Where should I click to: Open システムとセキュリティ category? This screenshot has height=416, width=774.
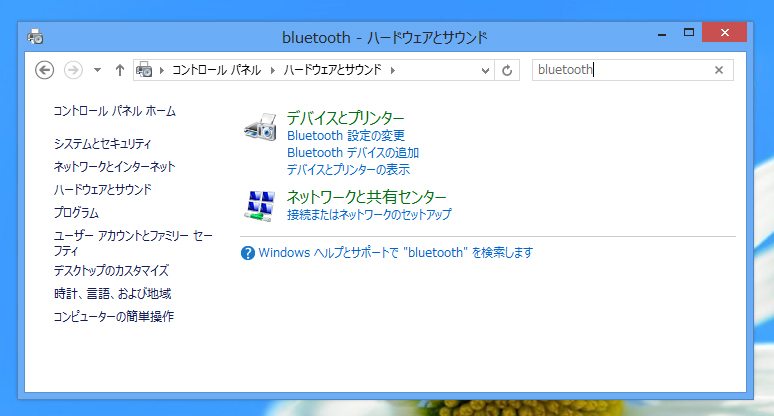103,144
